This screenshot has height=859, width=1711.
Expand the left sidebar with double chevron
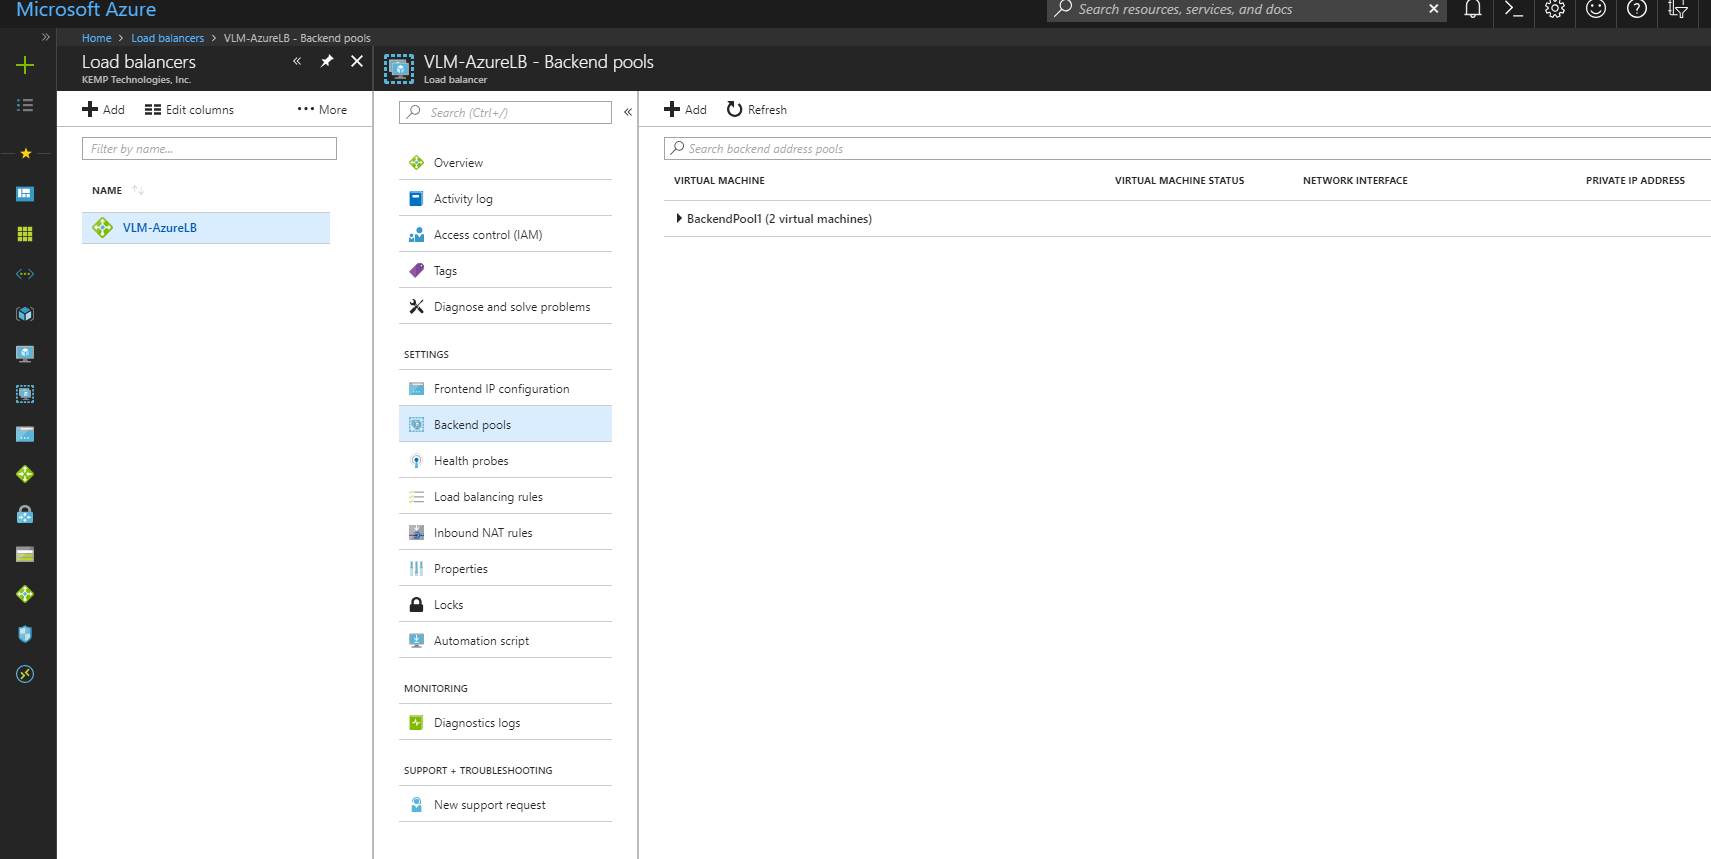click(x=45, y=38)
